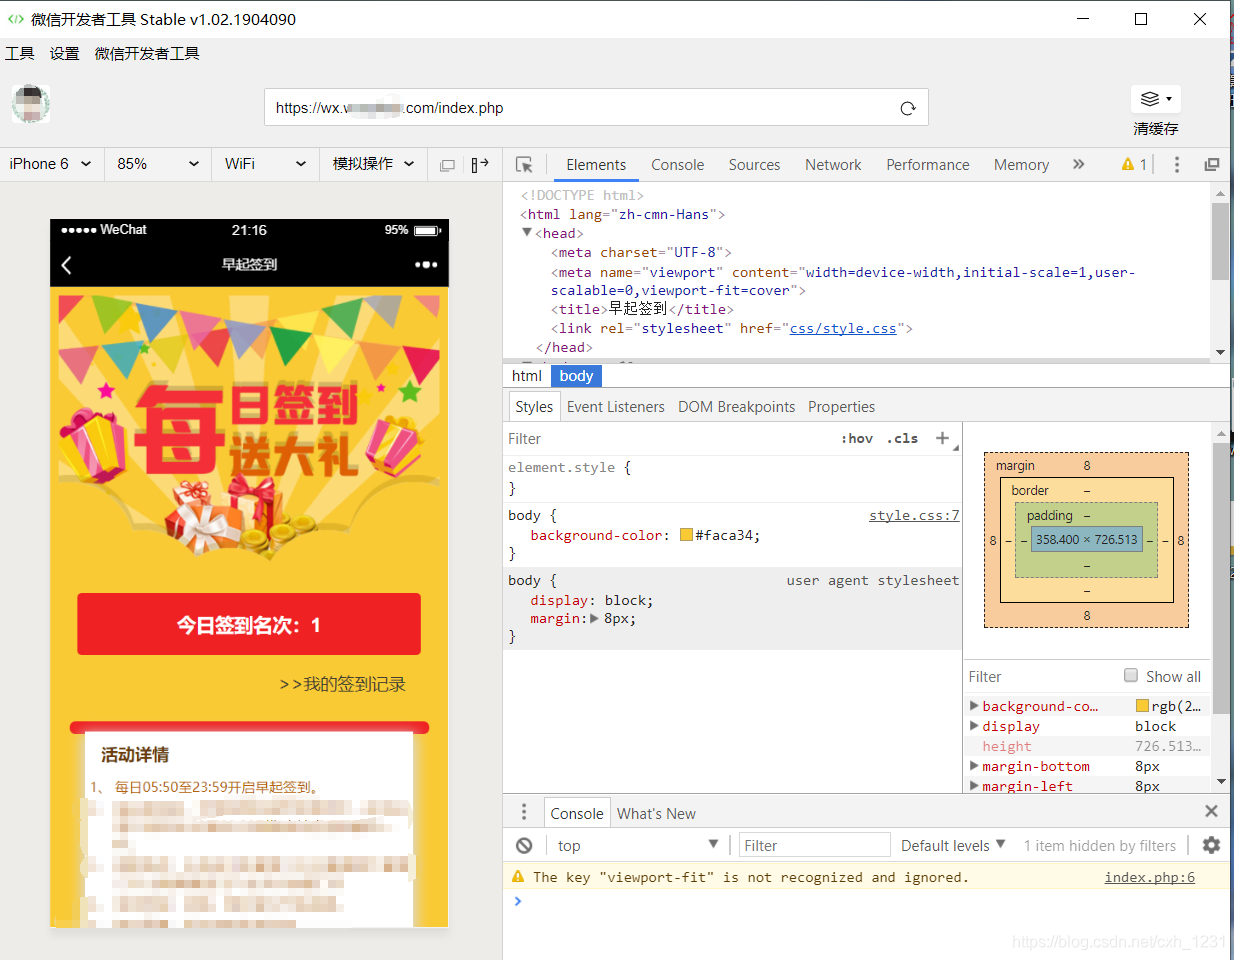Open the console settings gear
The height and width of the screenshot is (960, 1234).
[1211, 845]
